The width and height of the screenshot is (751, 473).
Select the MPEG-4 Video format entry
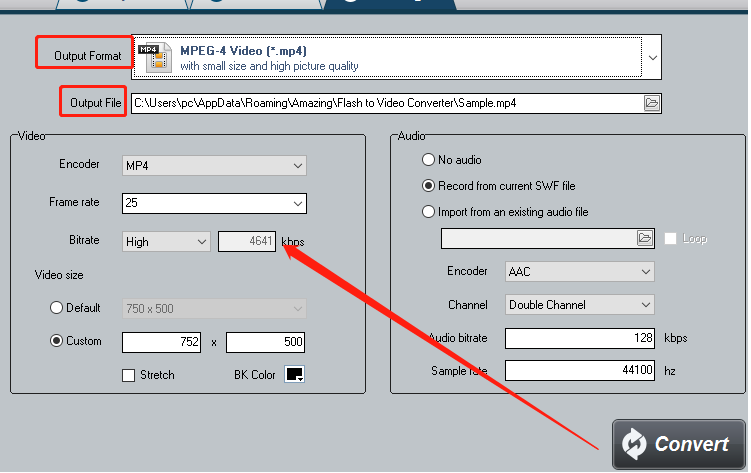[387, 57]
